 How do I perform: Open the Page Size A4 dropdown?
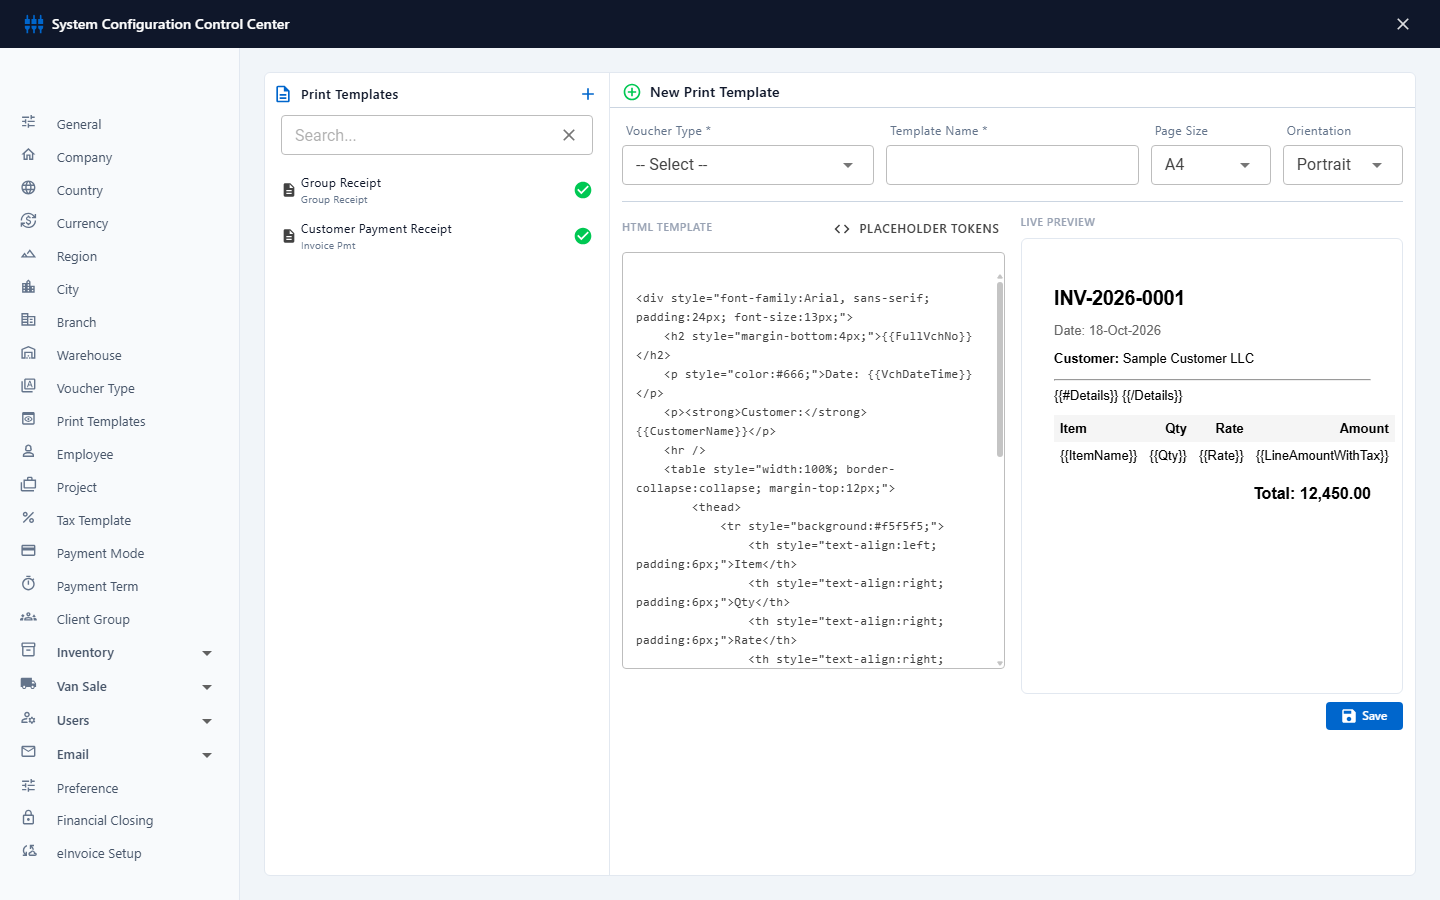1211,165
